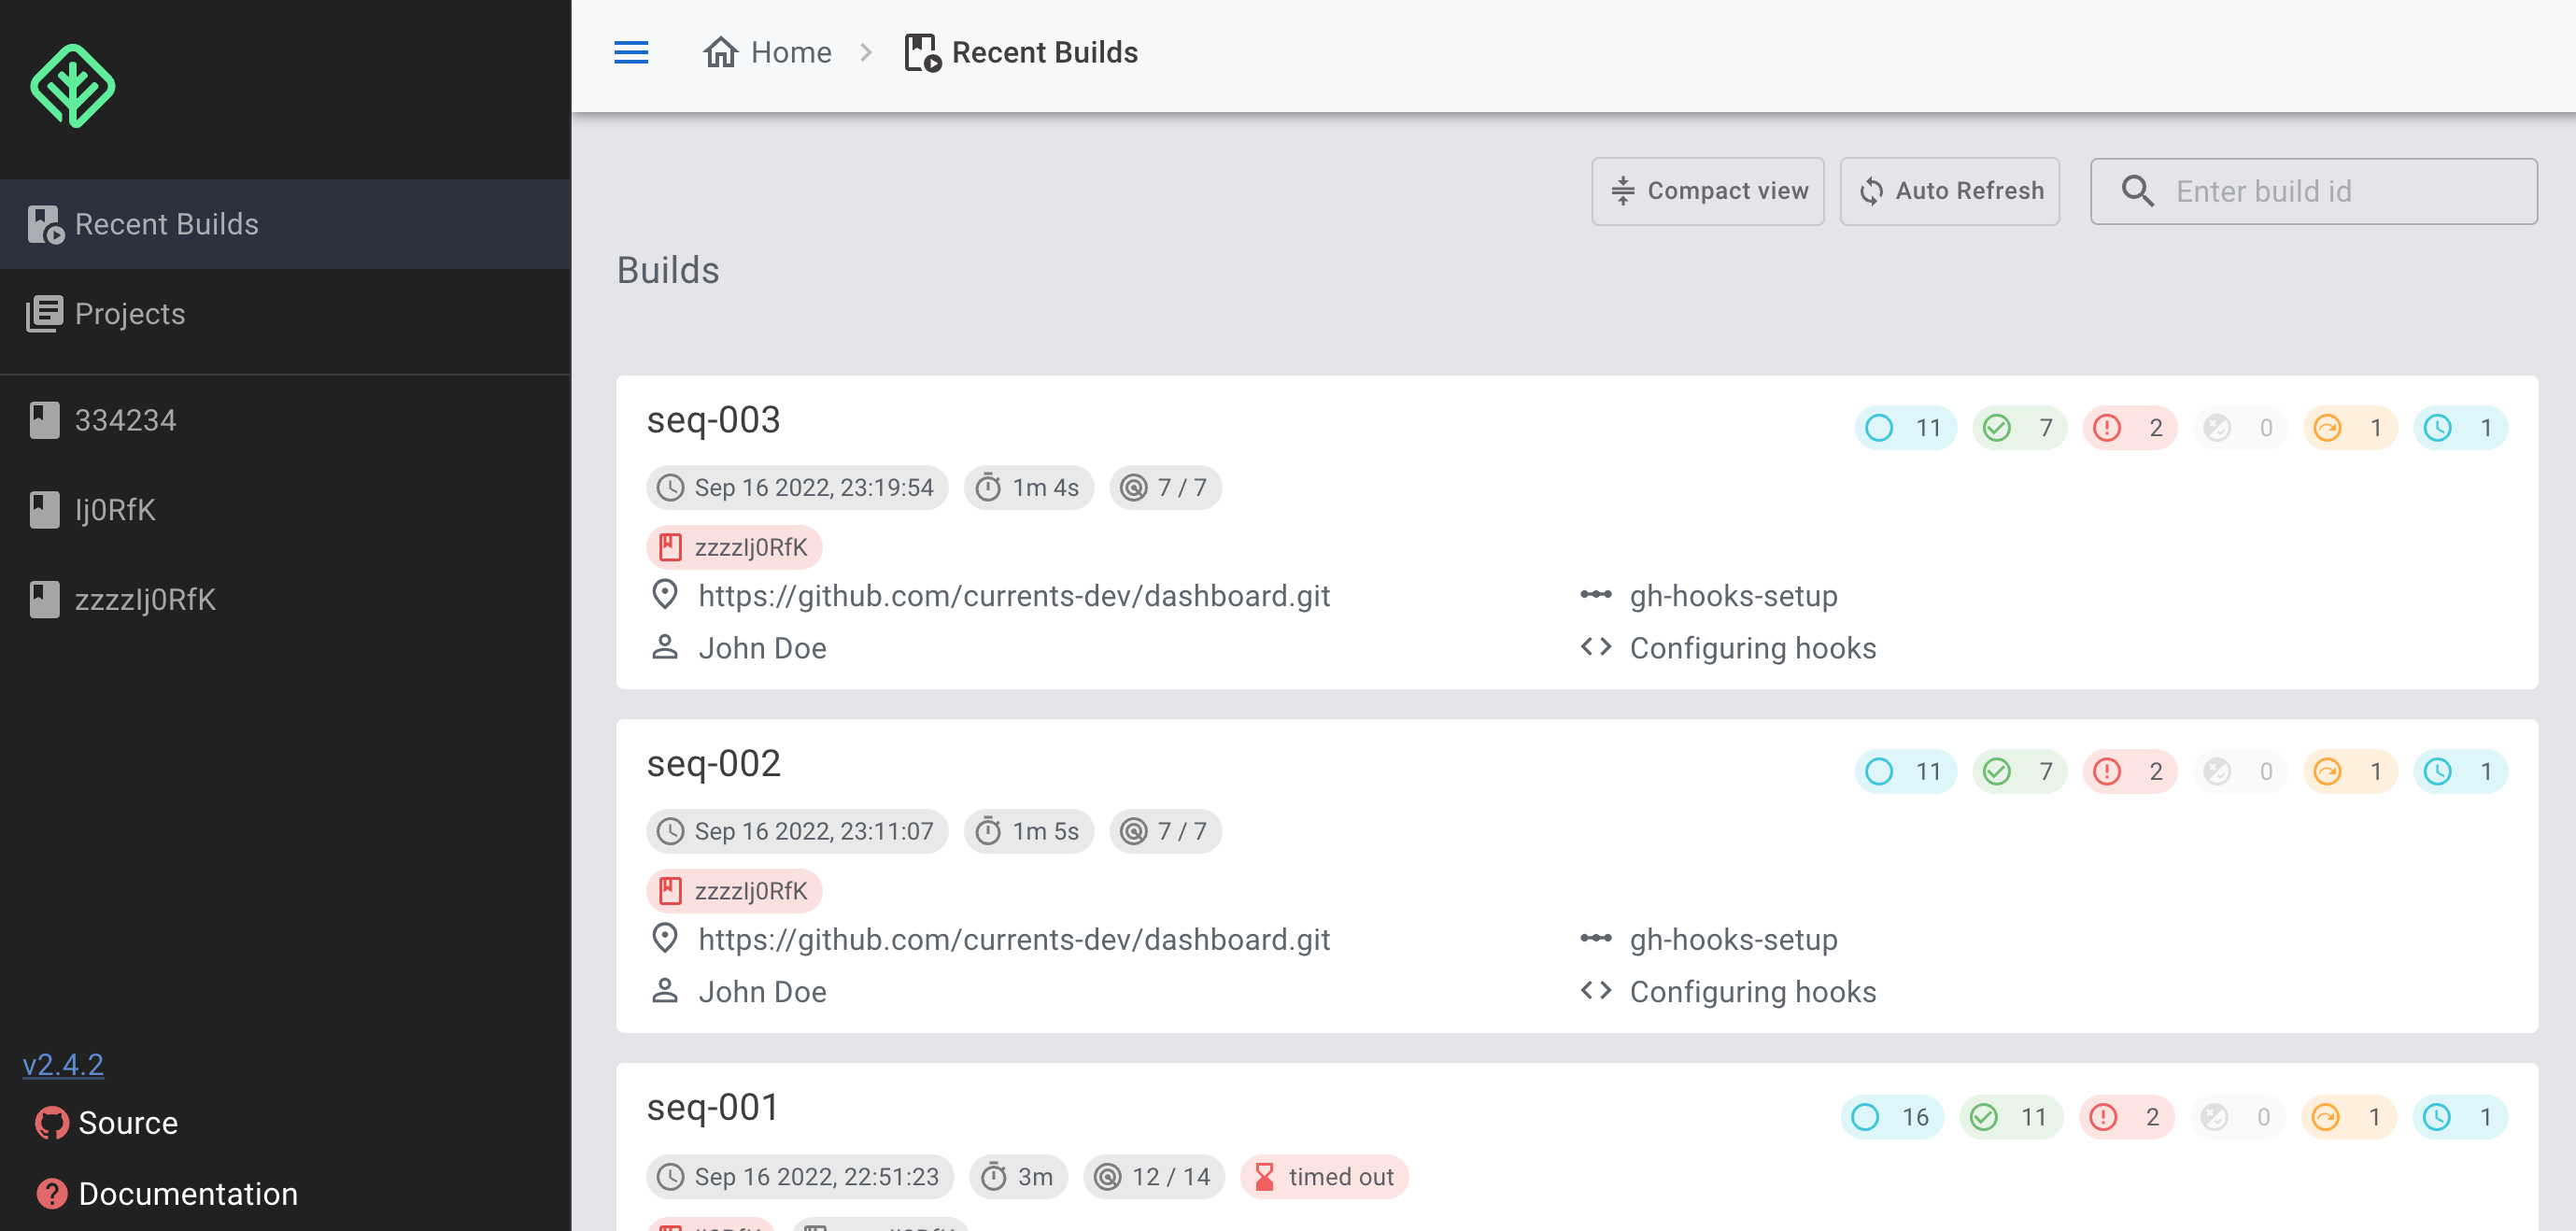
Task: Toggle the hamburger sidebar menu
Action: pos(630,52)
